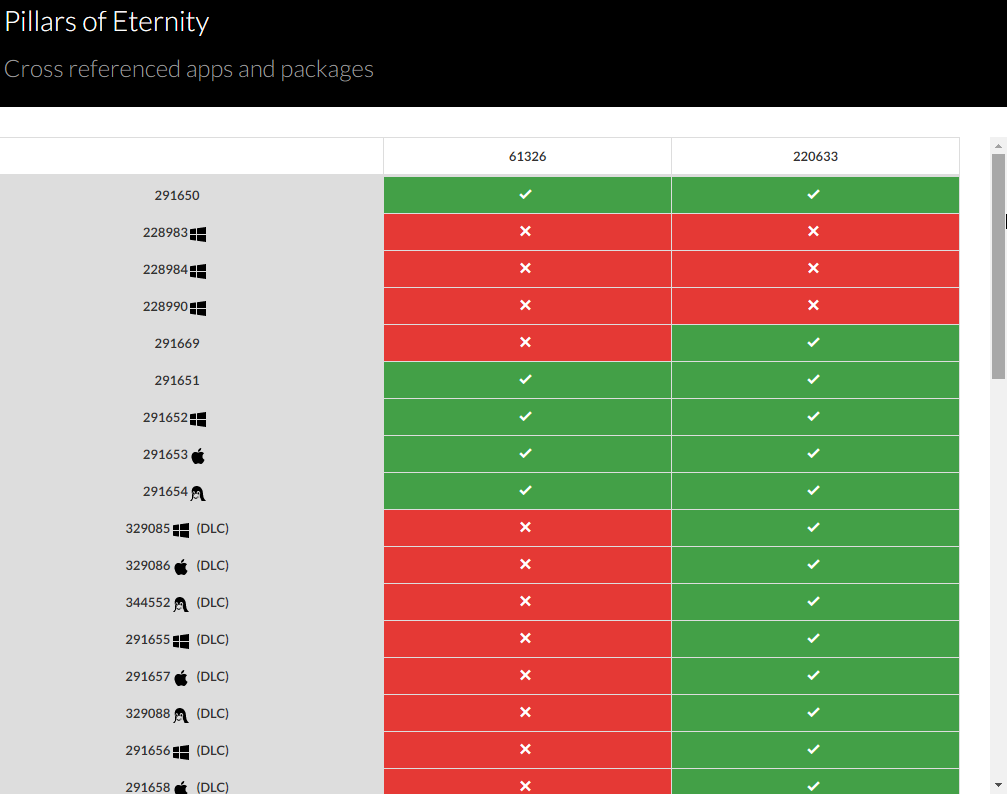The height and width of the screenshot is (795, 1007).
Task: Open app 291650 link
Action: [x=177, y=196]
